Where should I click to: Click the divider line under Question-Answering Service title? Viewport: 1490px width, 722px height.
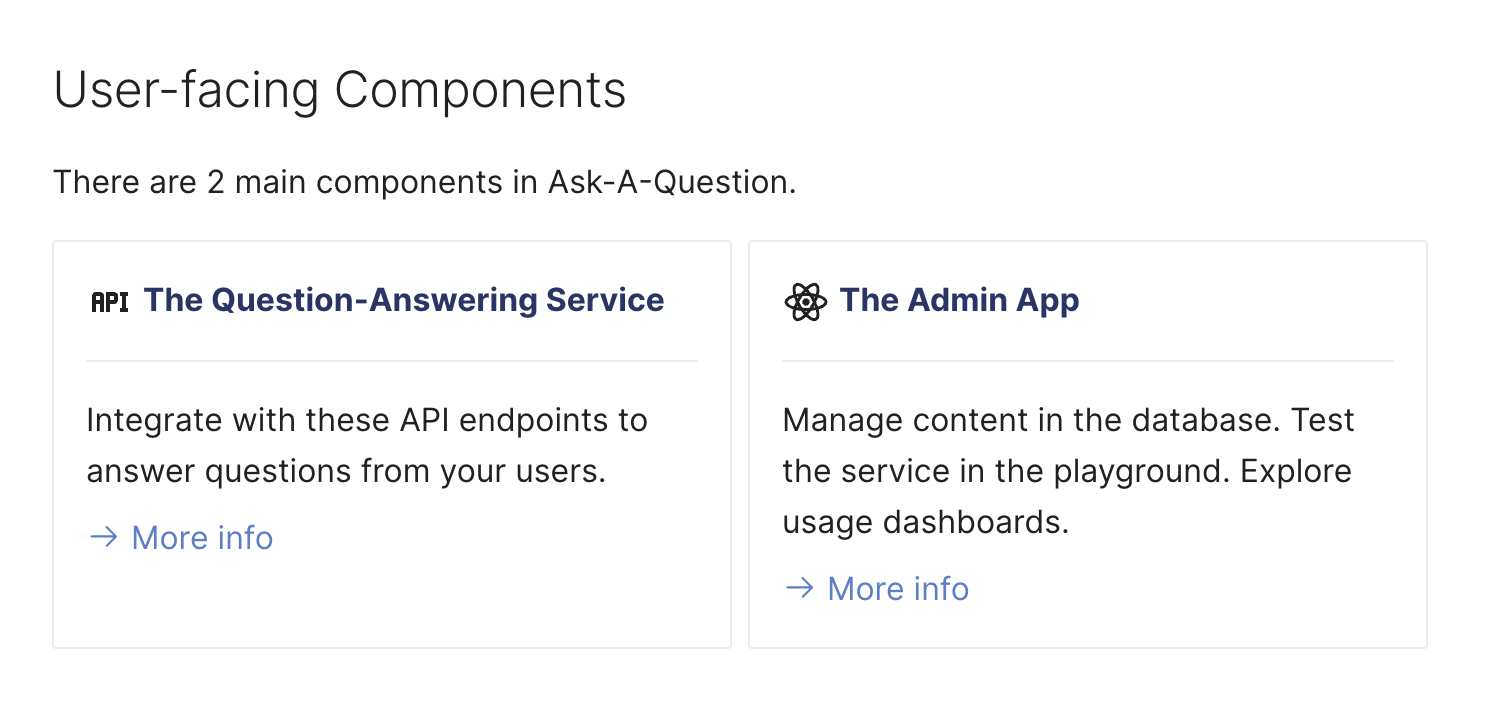click(392, 361)
